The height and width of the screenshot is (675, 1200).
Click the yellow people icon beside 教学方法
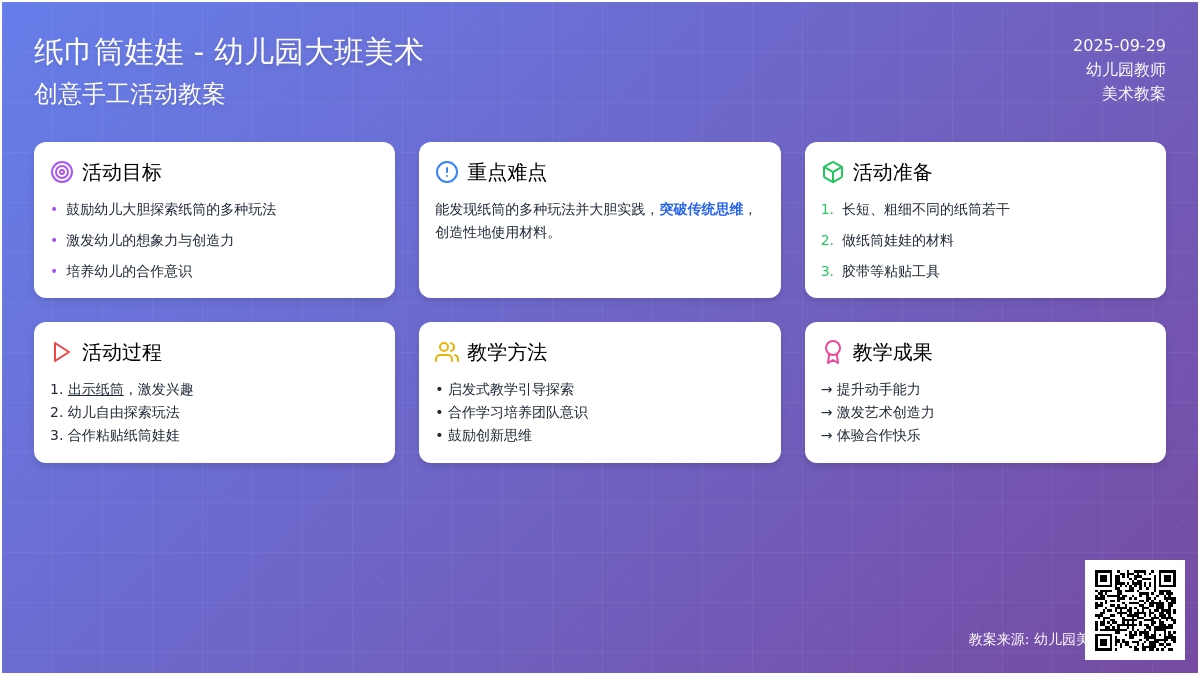pyautogui.click(x=447, y=352)
